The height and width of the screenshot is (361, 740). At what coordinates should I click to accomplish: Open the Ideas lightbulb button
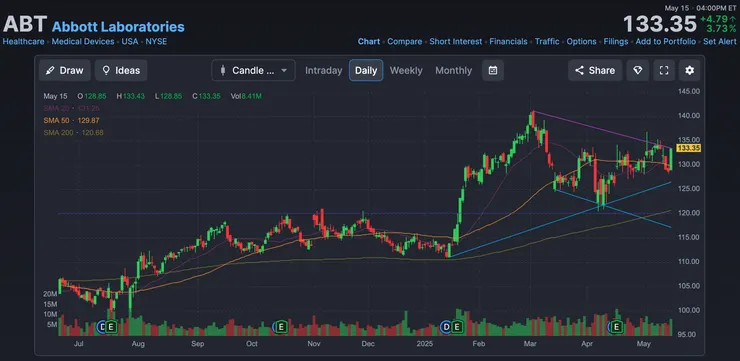pos(121,70)
